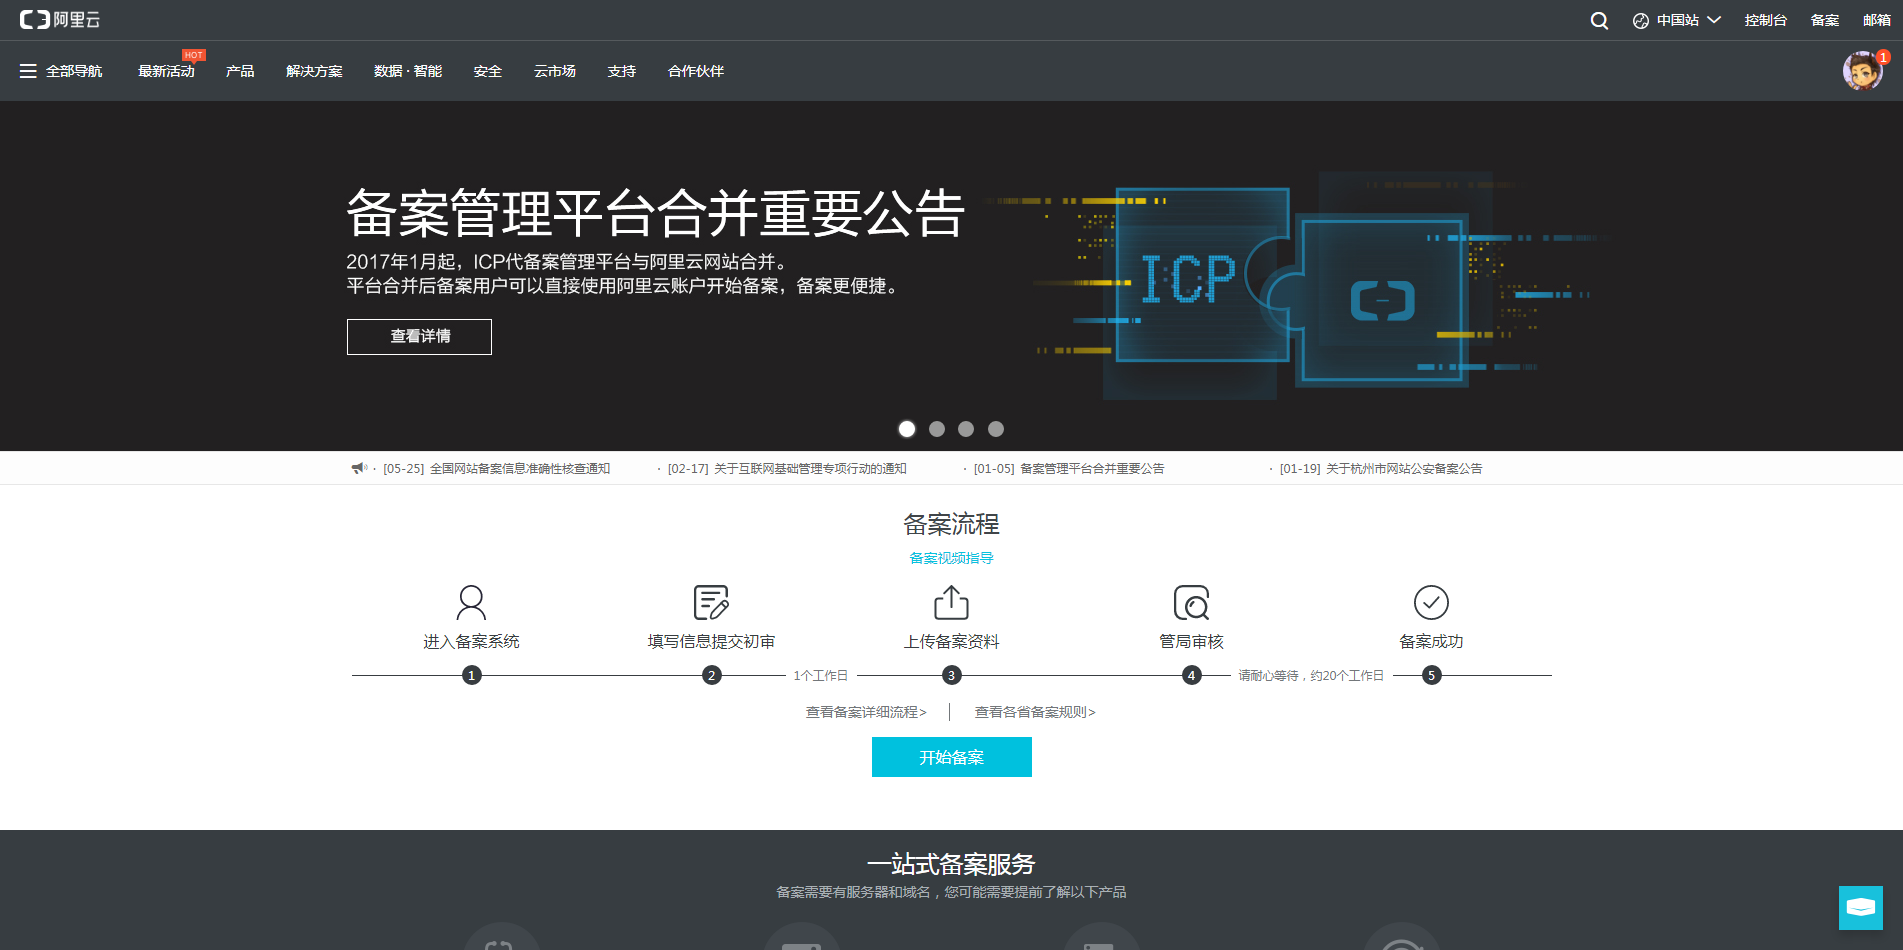The image size is (1903, 950).
Task: Open the 云市场 menu
Action: point(555,71)
